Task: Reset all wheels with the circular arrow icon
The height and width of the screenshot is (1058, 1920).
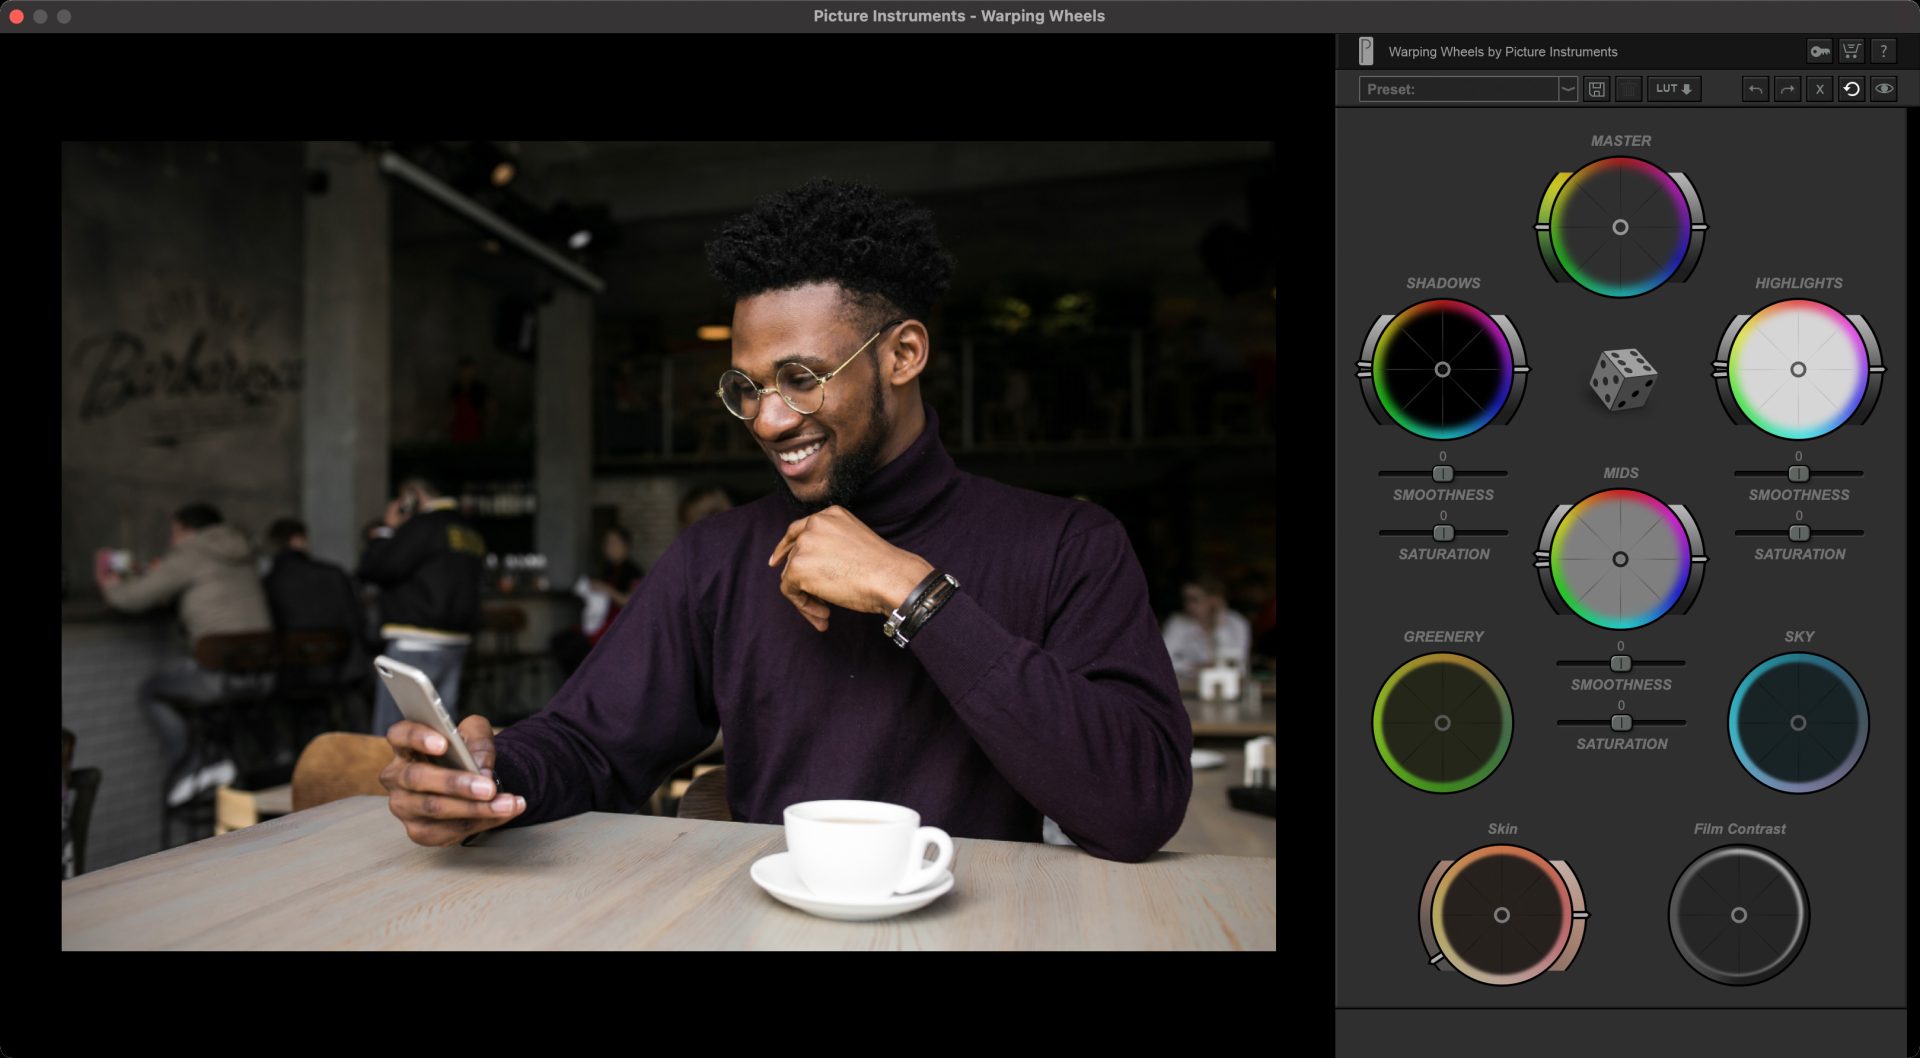Action: (1851, 89)
